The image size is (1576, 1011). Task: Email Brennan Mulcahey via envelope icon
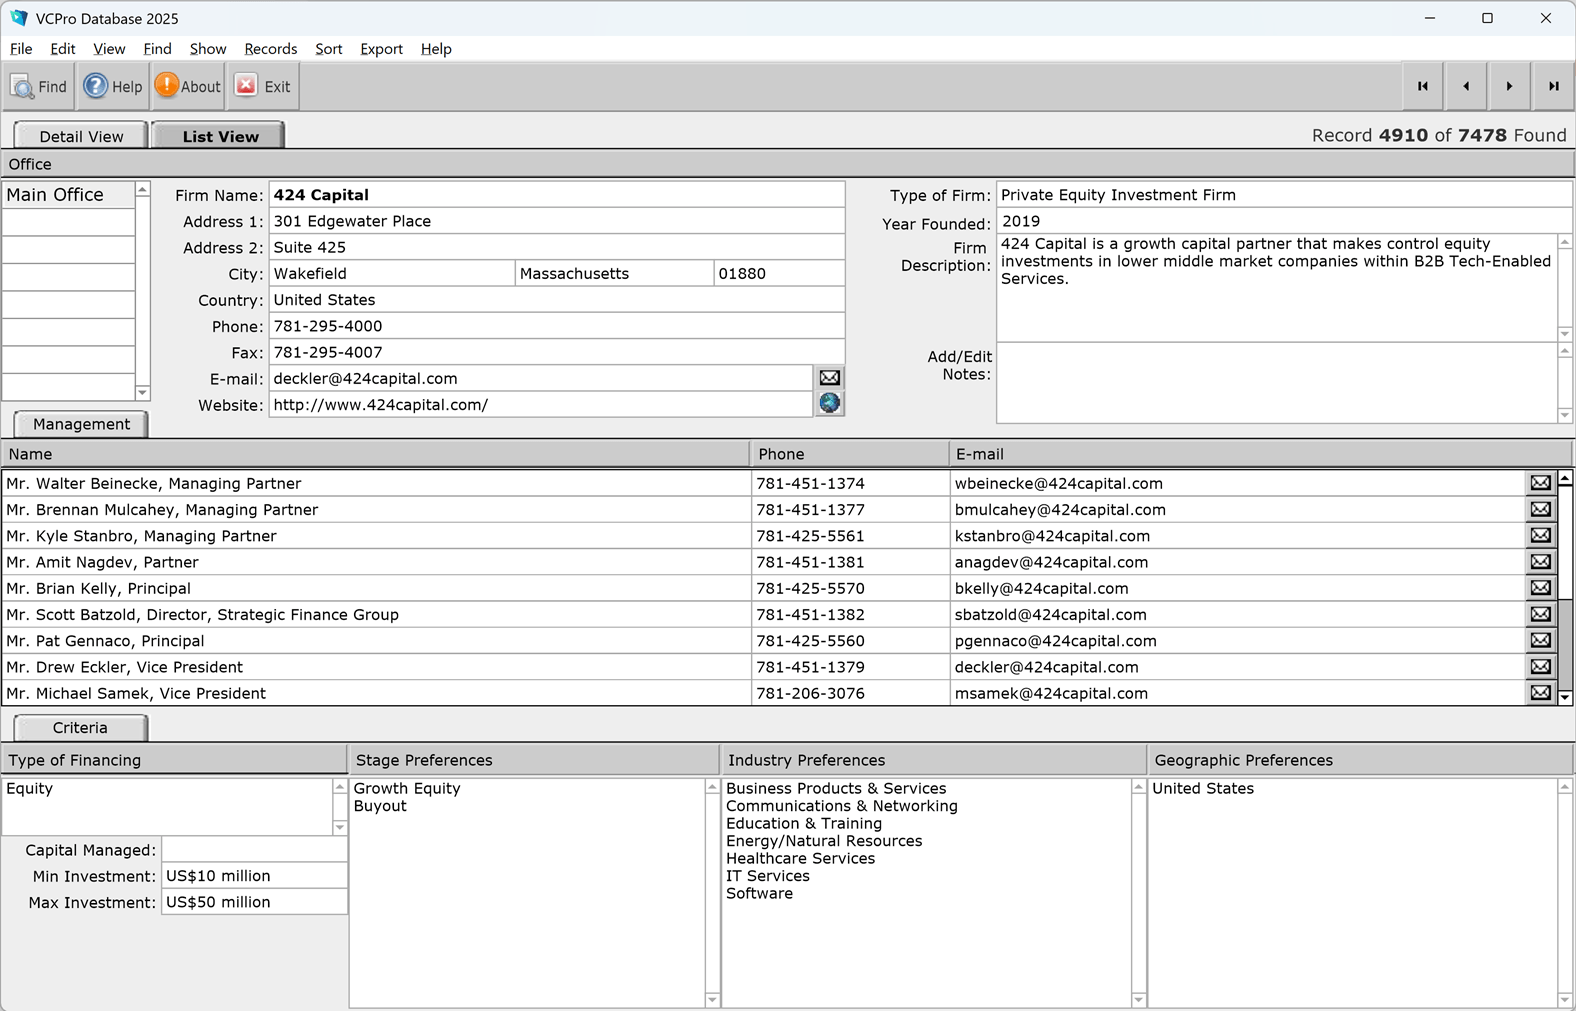pyautogui.click(x=1541, y=509)
